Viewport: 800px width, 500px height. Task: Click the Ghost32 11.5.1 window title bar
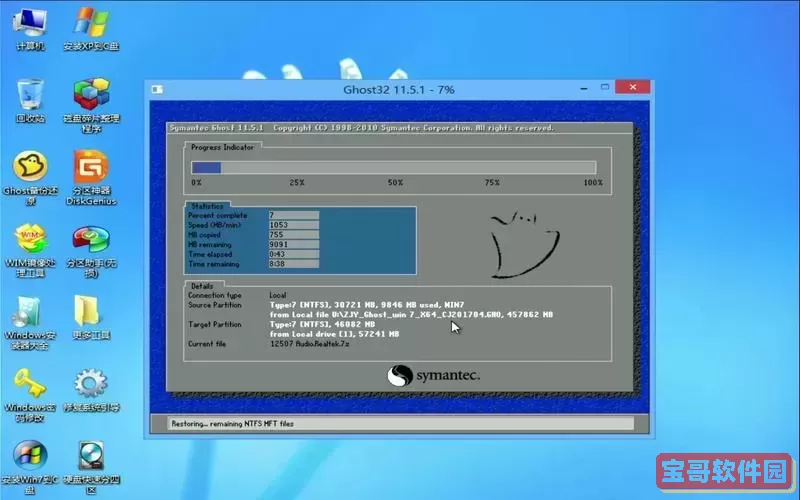coord(399,89)
